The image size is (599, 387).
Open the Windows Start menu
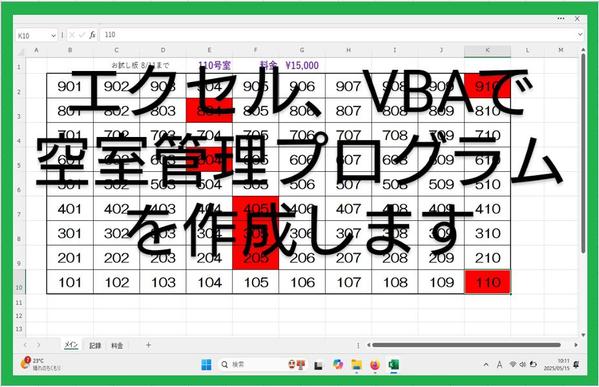point(206,365)
